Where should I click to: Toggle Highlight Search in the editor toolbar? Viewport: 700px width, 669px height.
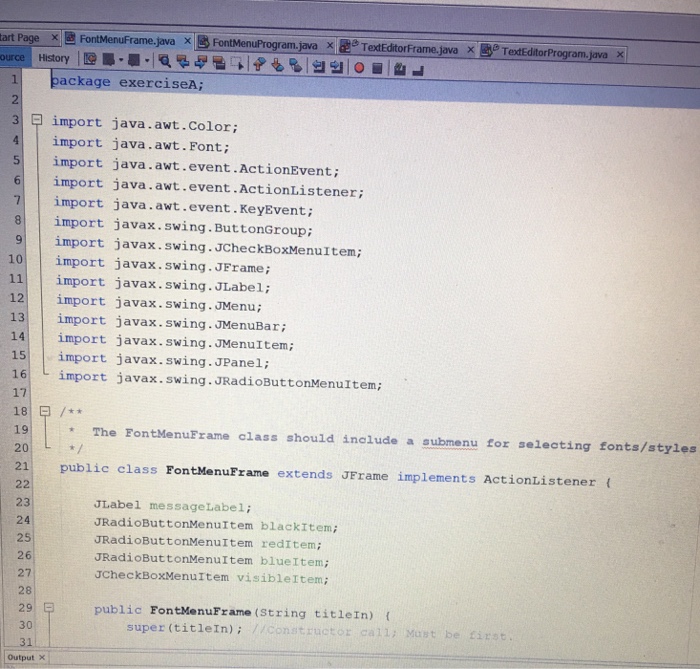pyautogui.click(x=219, y=63)
